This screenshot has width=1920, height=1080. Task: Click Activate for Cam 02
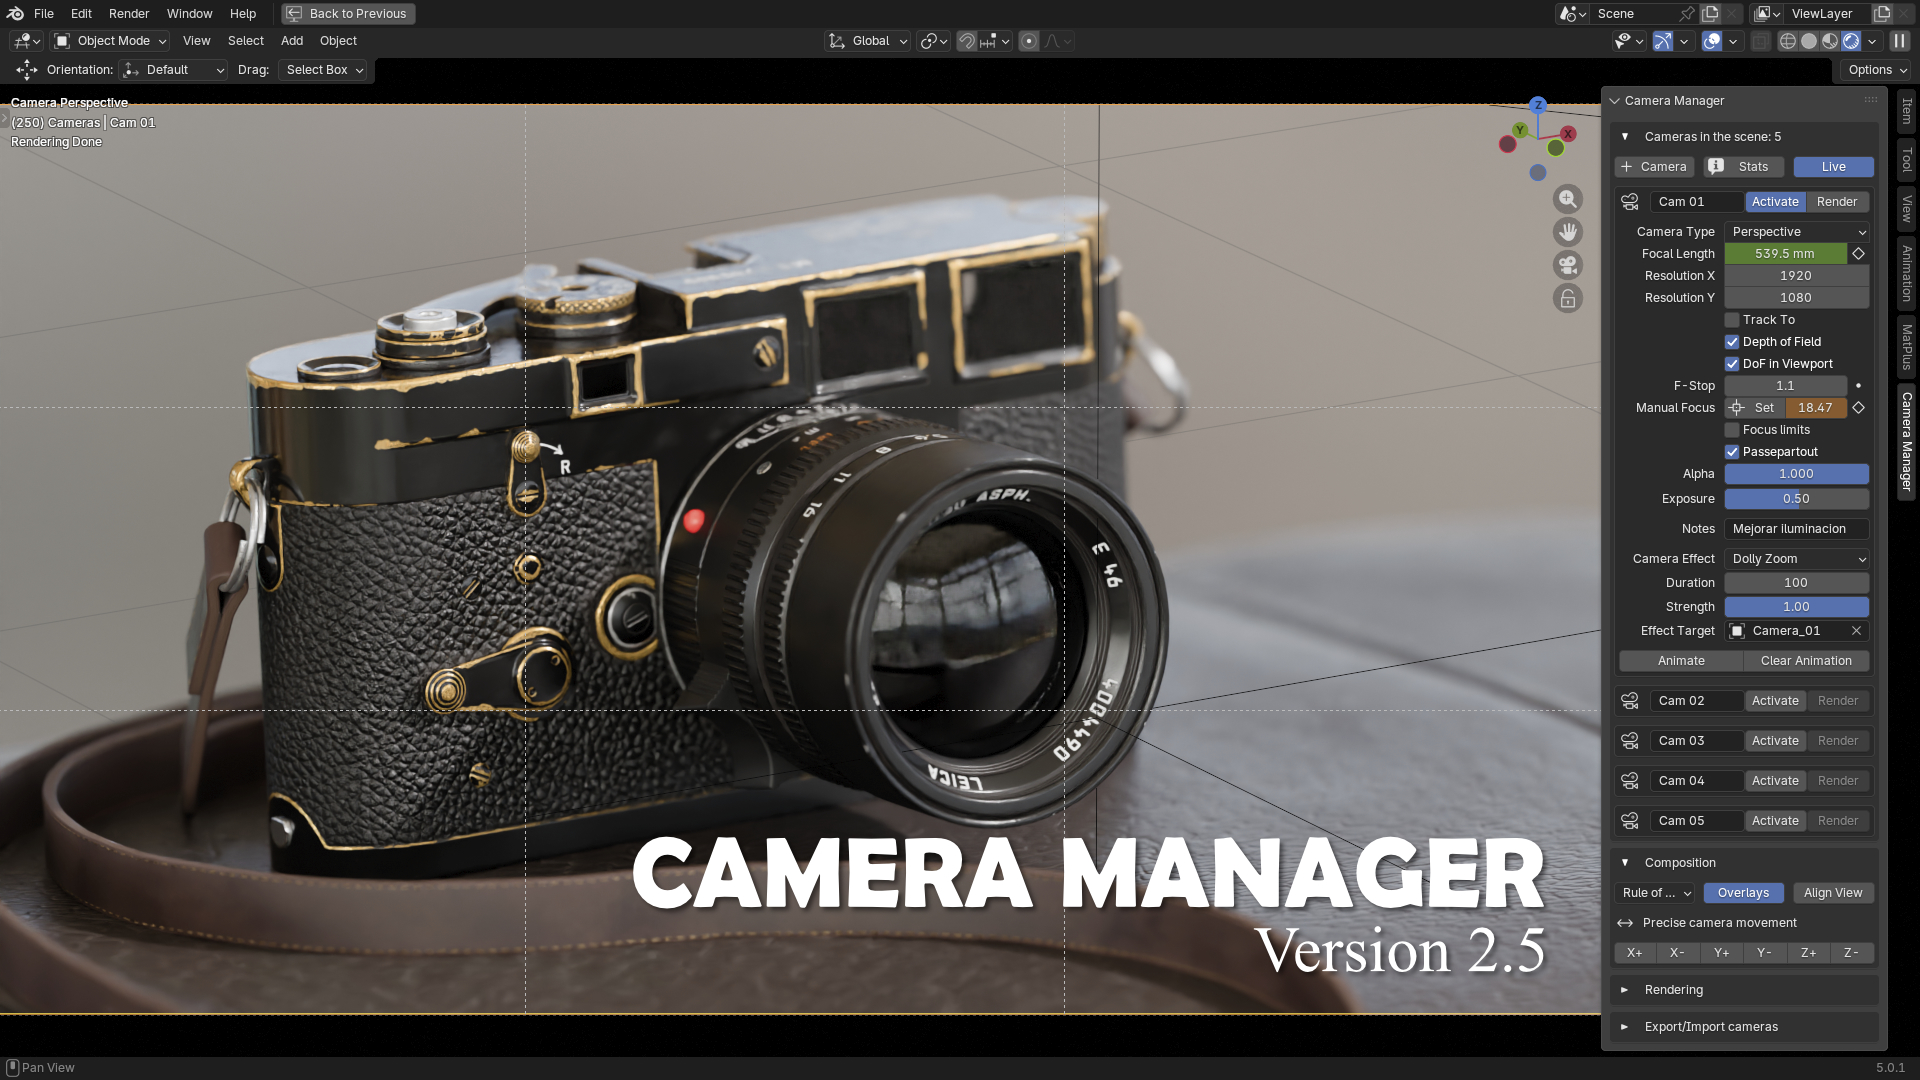click(x=1775, y=701)
